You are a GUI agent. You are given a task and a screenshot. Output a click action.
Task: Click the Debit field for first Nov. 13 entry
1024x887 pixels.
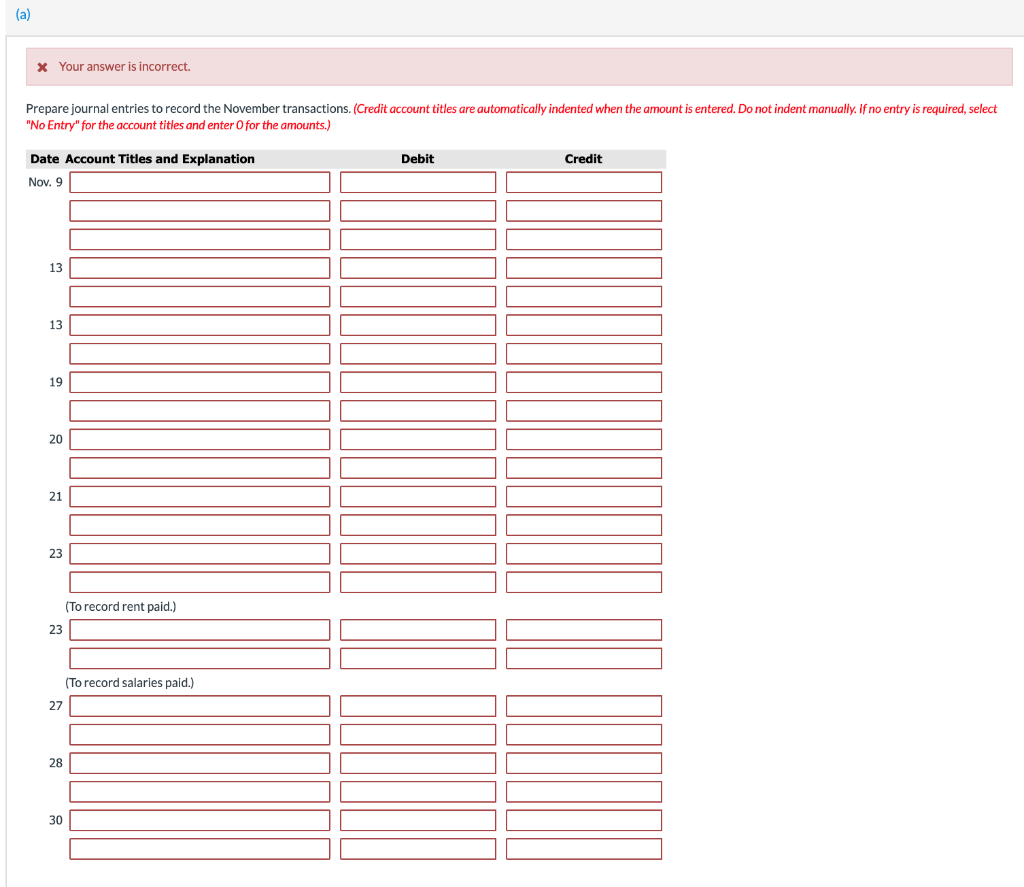point(417,267)
